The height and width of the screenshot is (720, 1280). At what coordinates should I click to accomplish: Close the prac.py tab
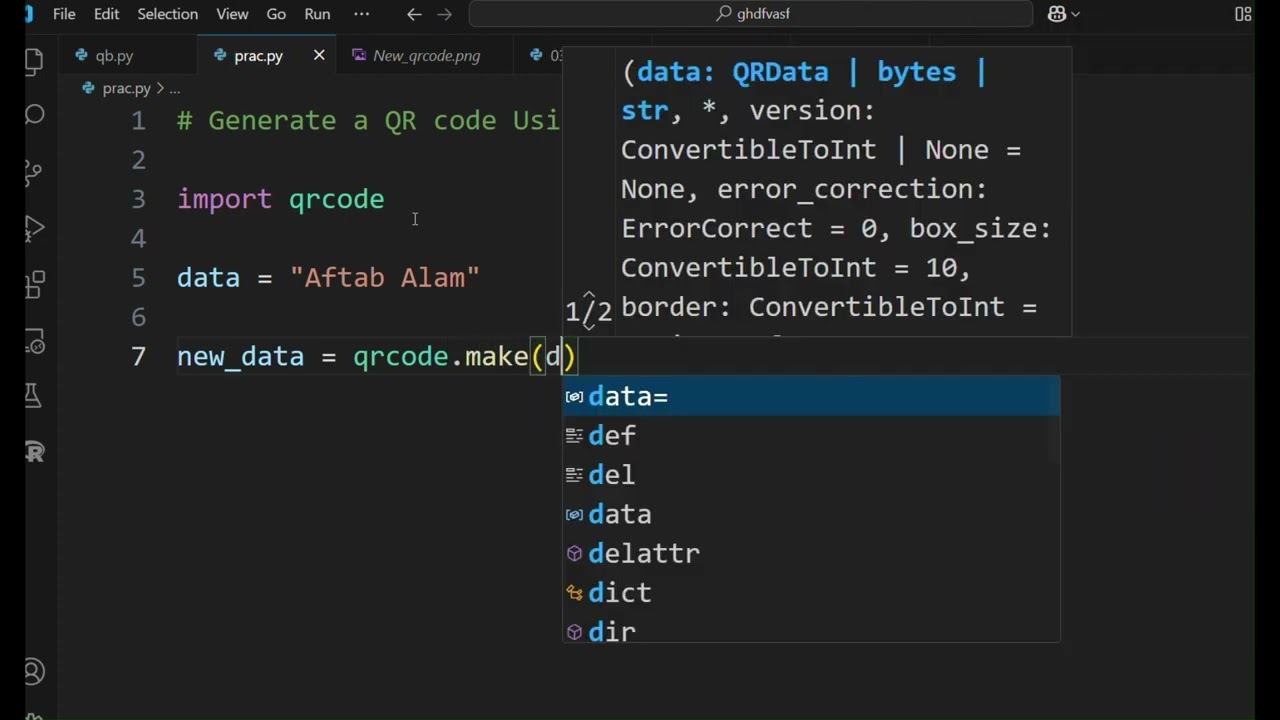point(319,55)
